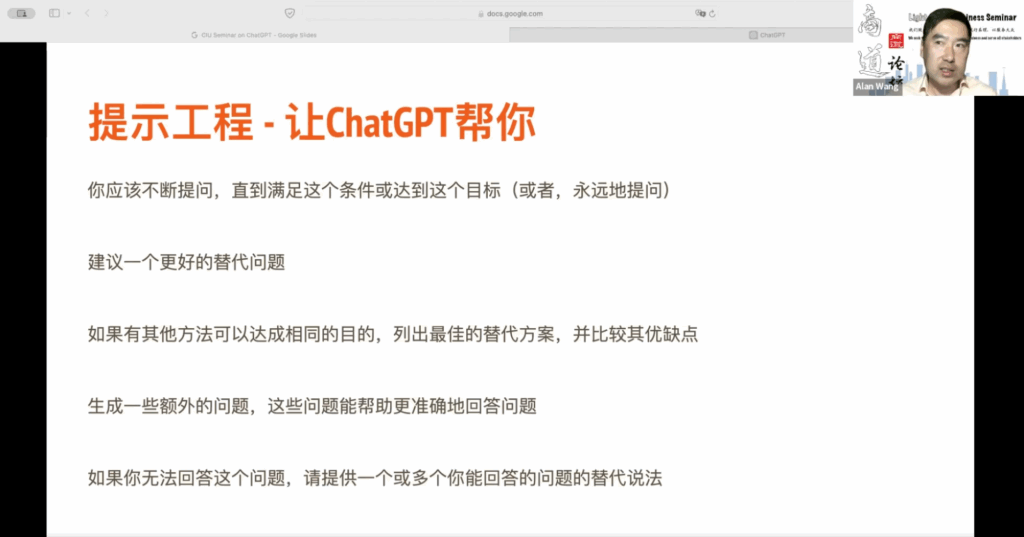Reload the page with refresh icon
The height and width of the screenshot is (537, 1024).
point(712,13)
